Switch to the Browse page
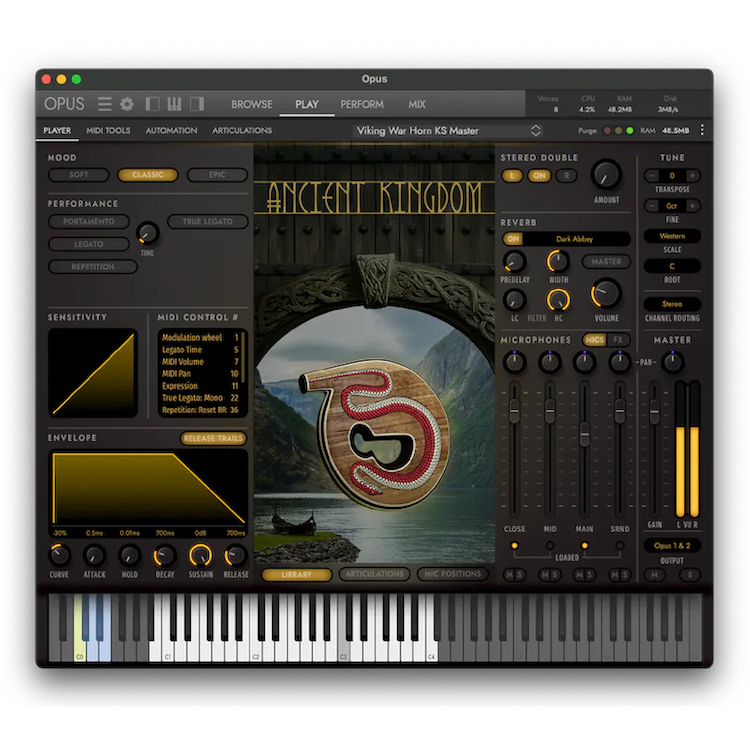Image resolution: width=750 pixels, height=750 pixels. coord(252,104)
